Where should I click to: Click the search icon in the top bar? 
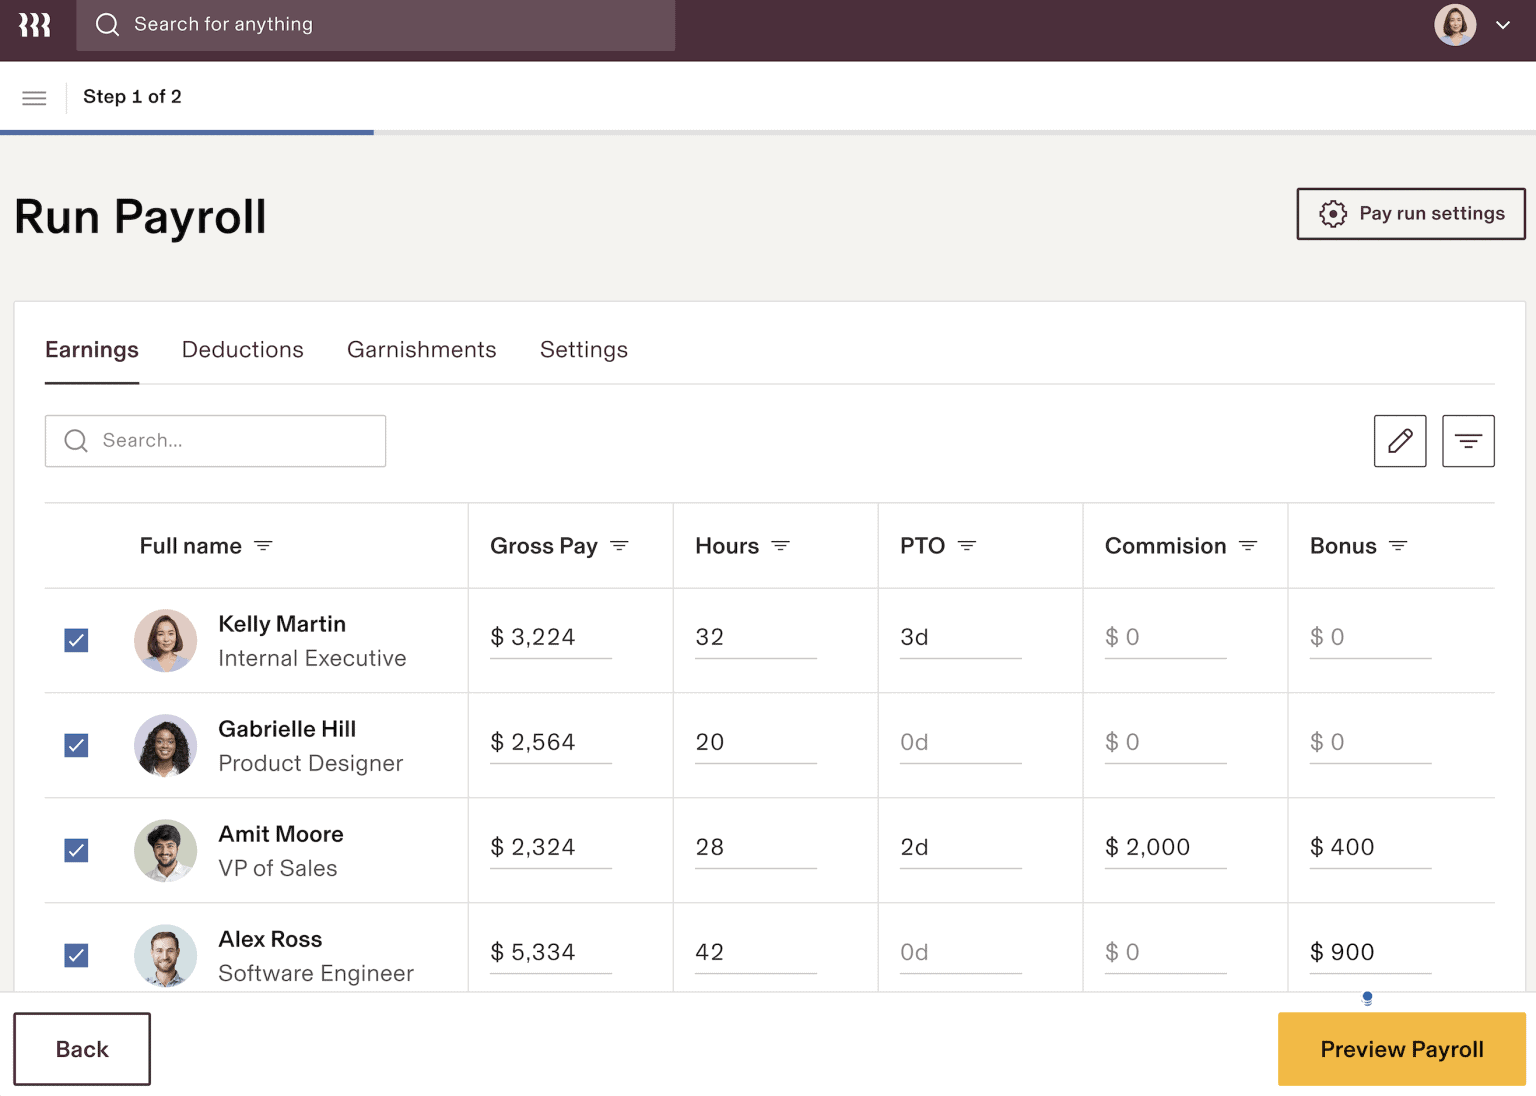pyautogui.click(x=107, y=24)
